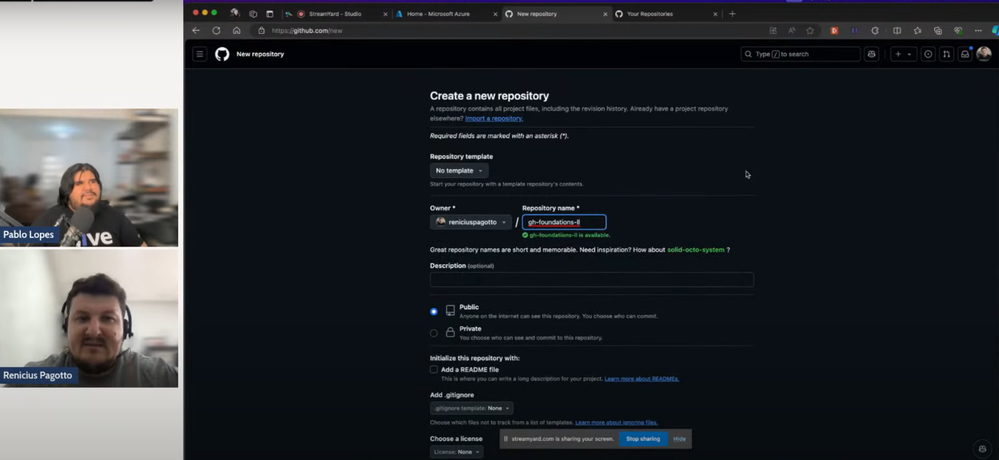This screenshot has width=999, height=460.
Task: Open the No template dropdown
Action: [x=459, y=171]
